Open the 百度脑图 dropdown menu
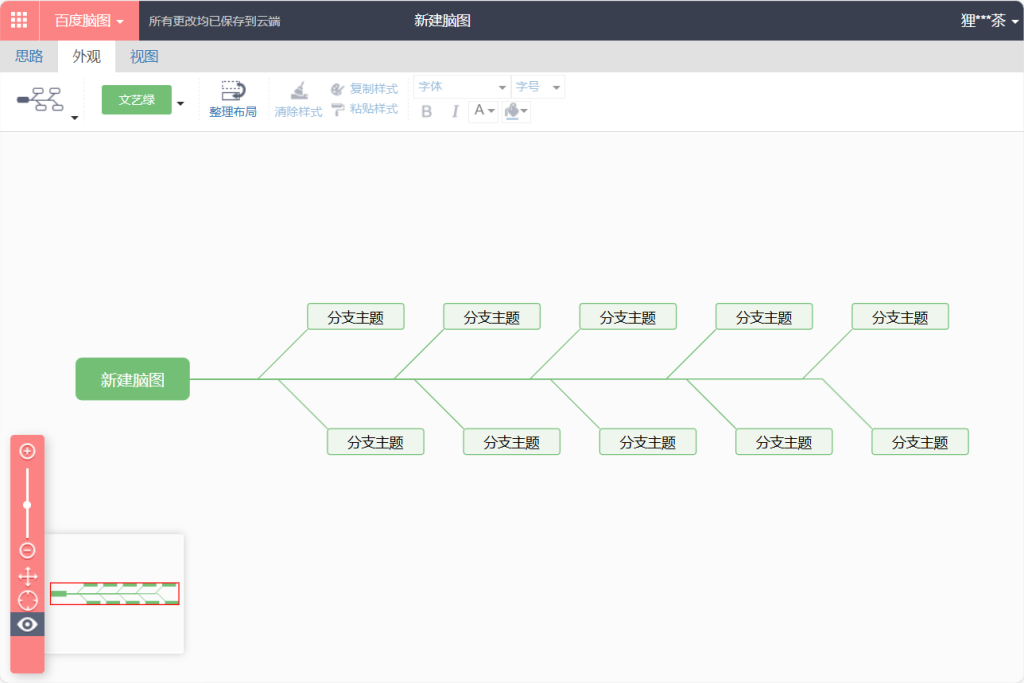The height and width of the screenshot is (683, 1024). [x=89, y=20]
